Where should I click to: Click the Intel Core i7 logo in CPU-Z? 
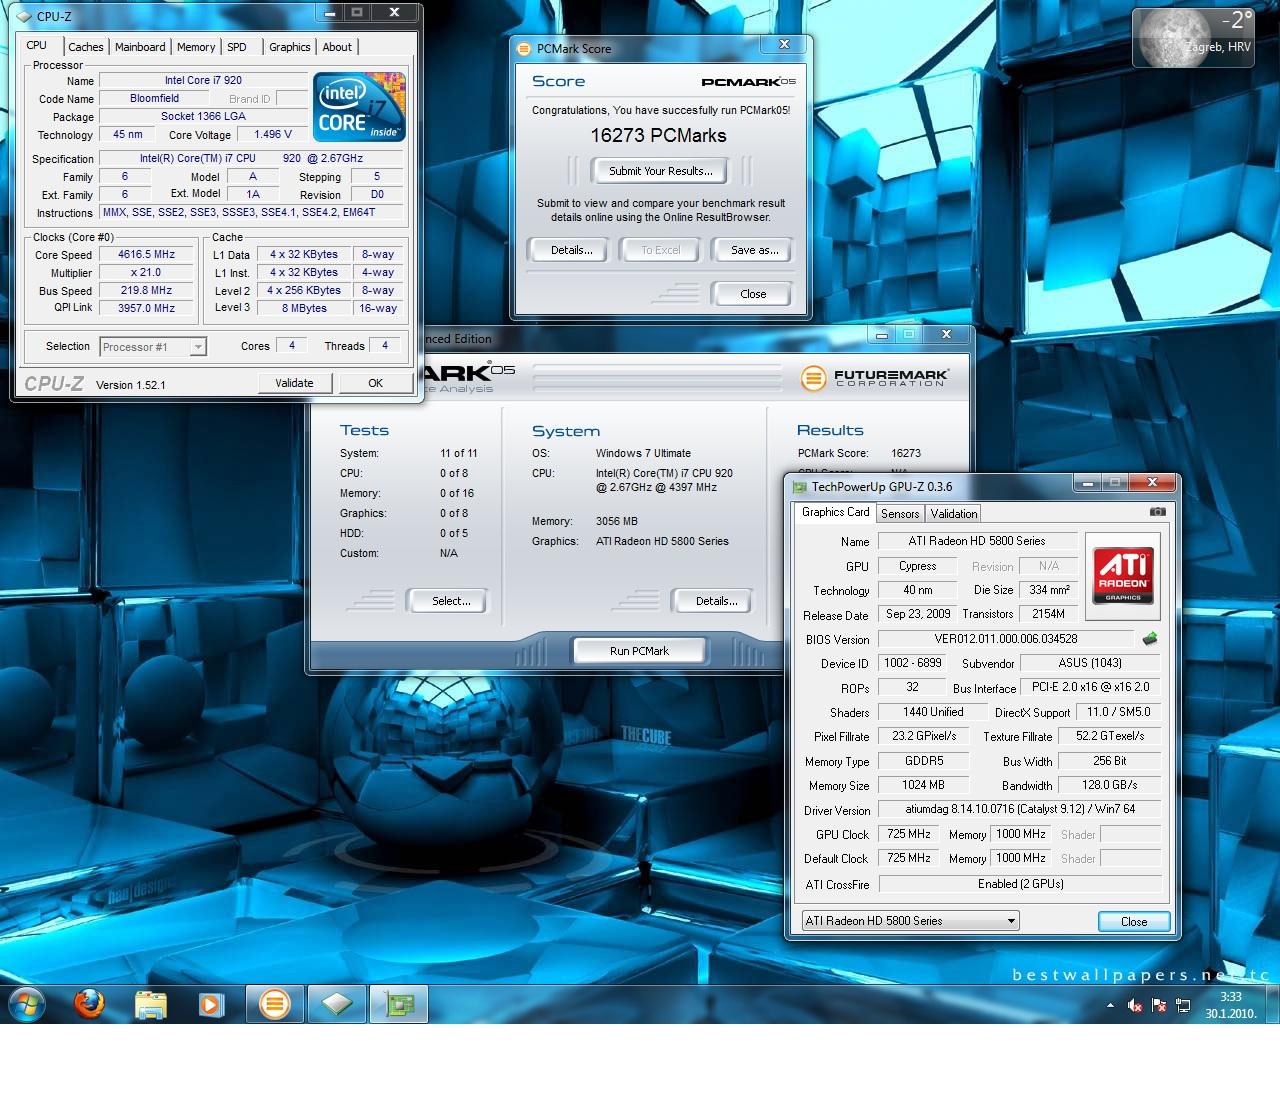click(358, 107)
